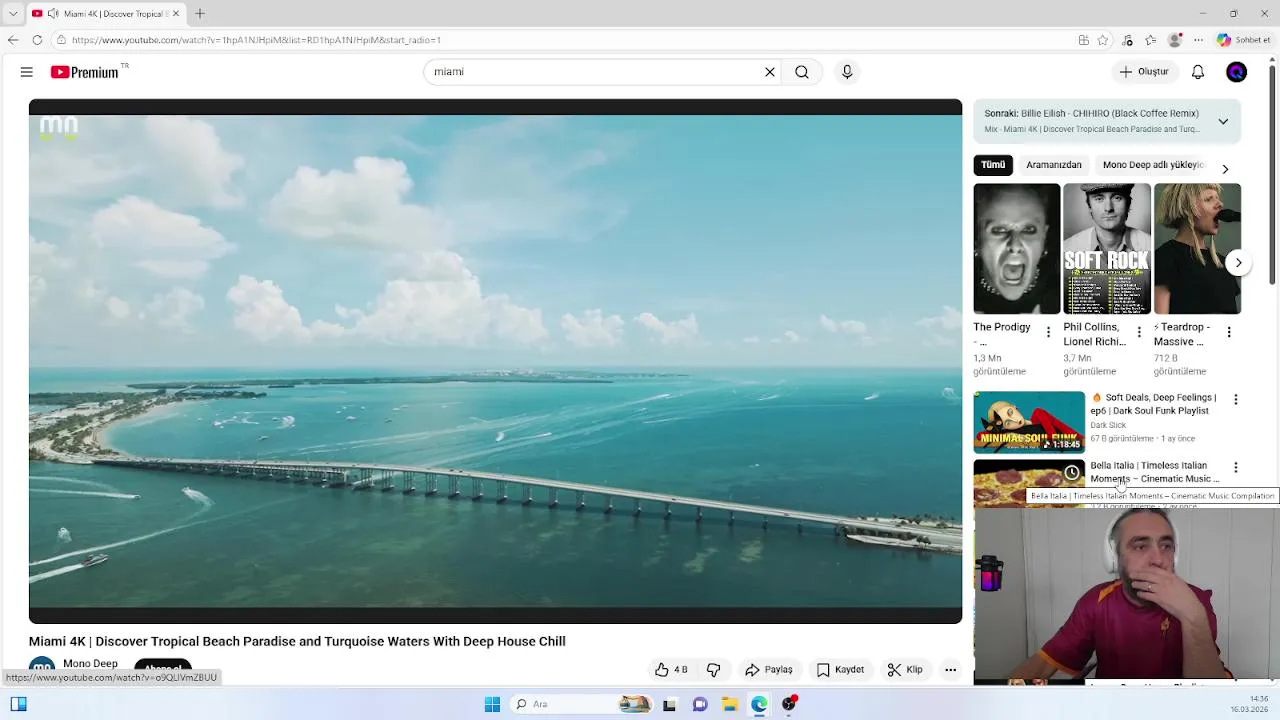Show more filter chips with right arrow
This screenshot has width=1280, height=720.
[1225, 169]
